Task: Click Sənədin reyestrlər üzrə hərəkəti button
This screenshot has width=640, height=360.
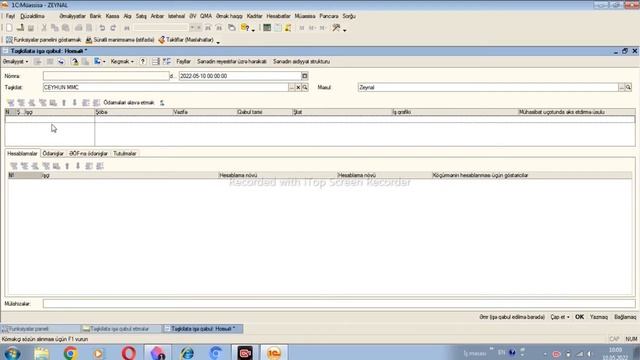Action: coord(231,62)
